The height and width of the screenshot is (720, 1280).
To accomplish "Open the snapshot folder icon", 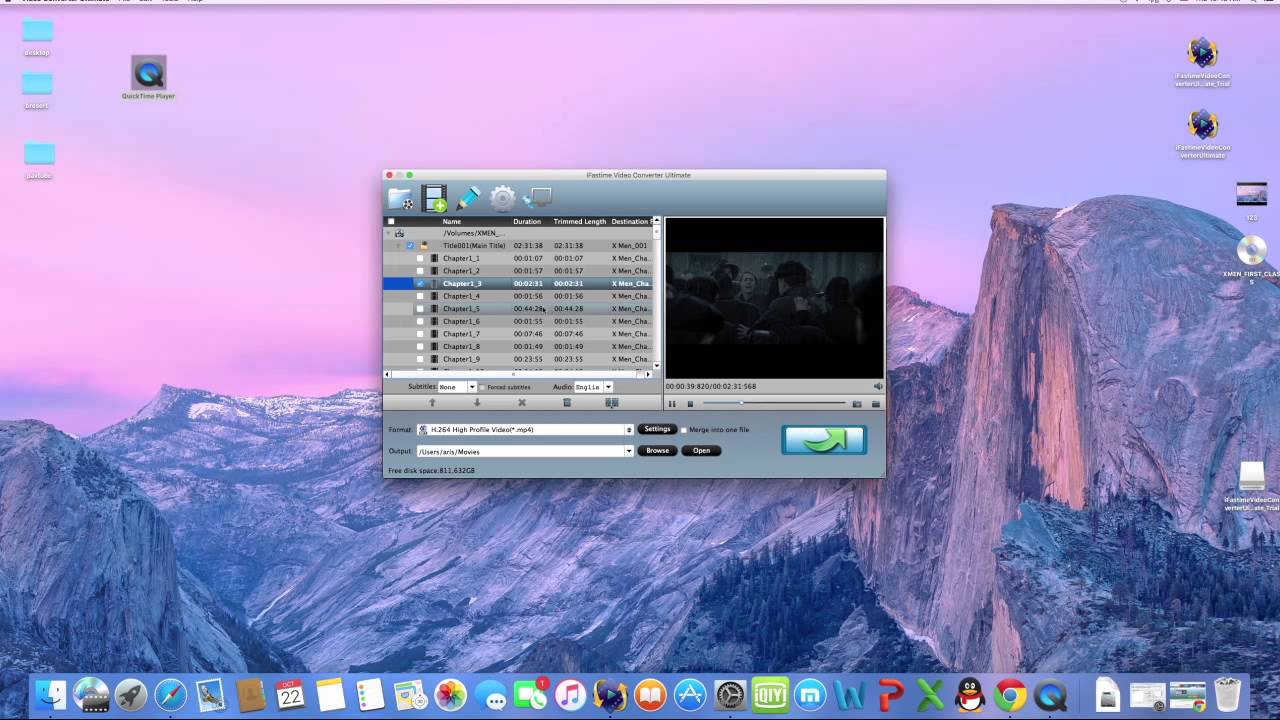I will coord(876,404).
